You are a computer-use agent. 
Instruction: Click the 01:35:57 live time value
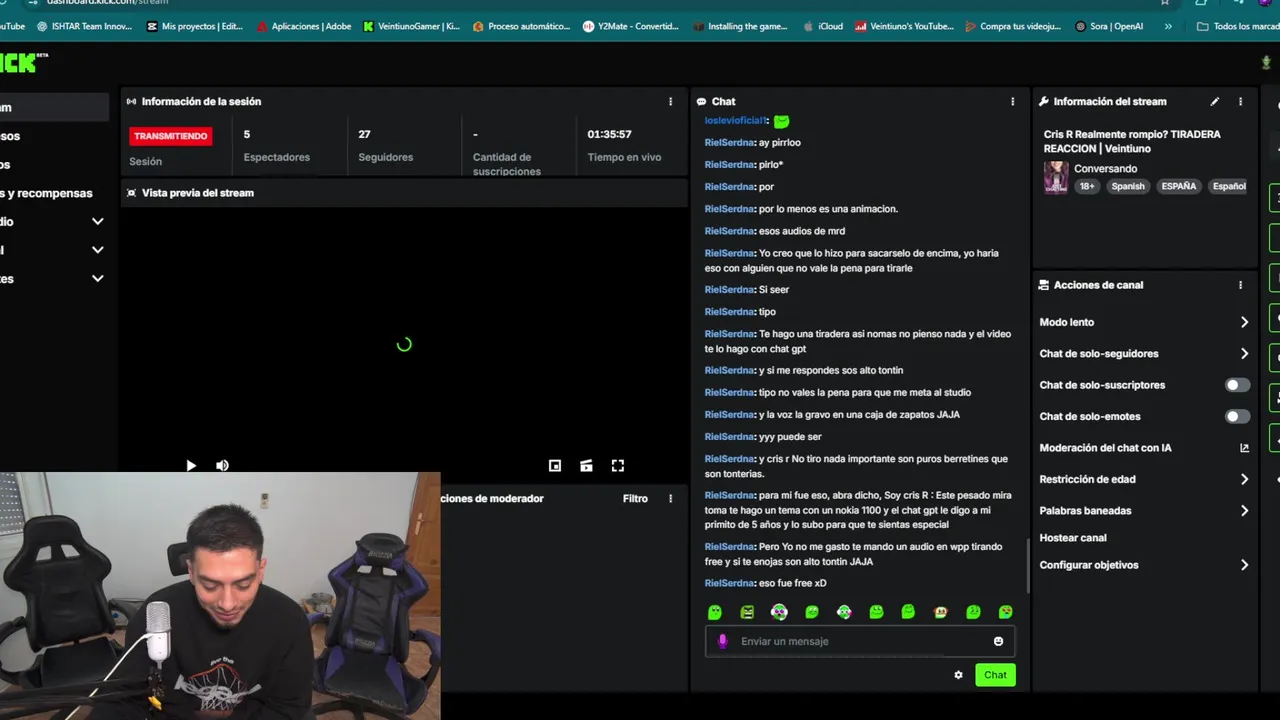609,134
